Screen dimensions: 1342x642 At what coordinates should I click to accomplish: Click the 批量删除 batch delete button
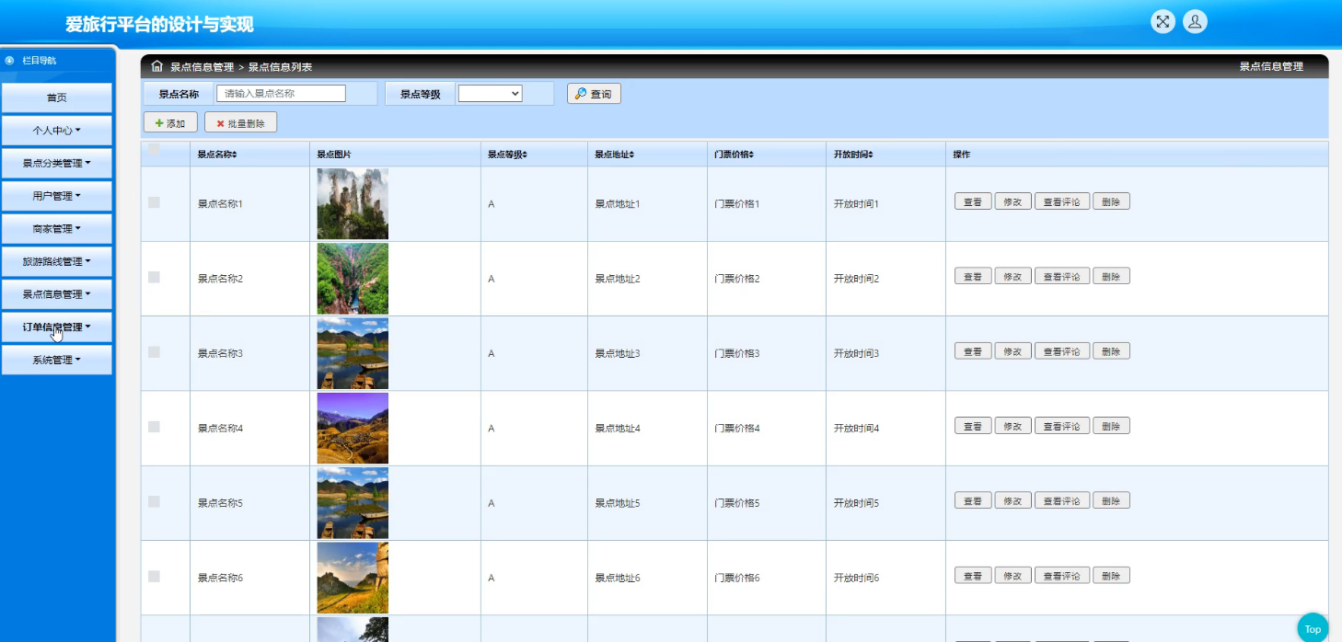tap(240, 123)
